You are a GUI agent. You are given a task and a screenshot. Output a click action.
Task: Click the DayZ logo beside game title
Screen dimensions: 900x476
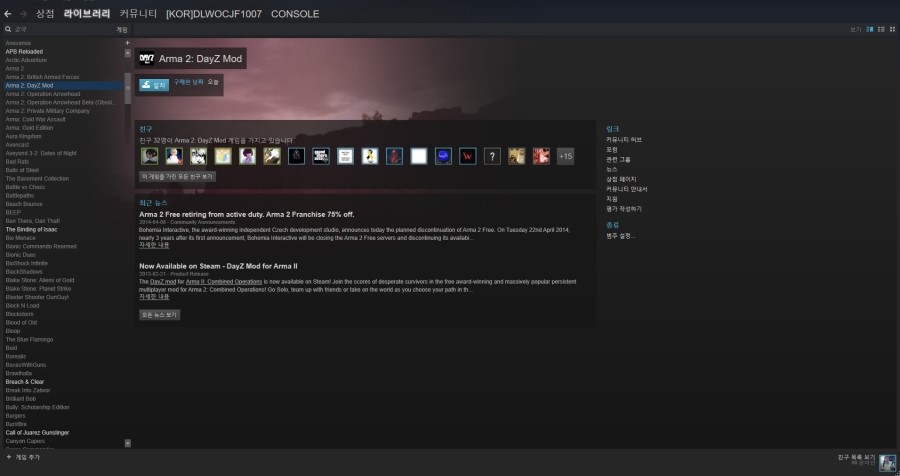point(147,59)
